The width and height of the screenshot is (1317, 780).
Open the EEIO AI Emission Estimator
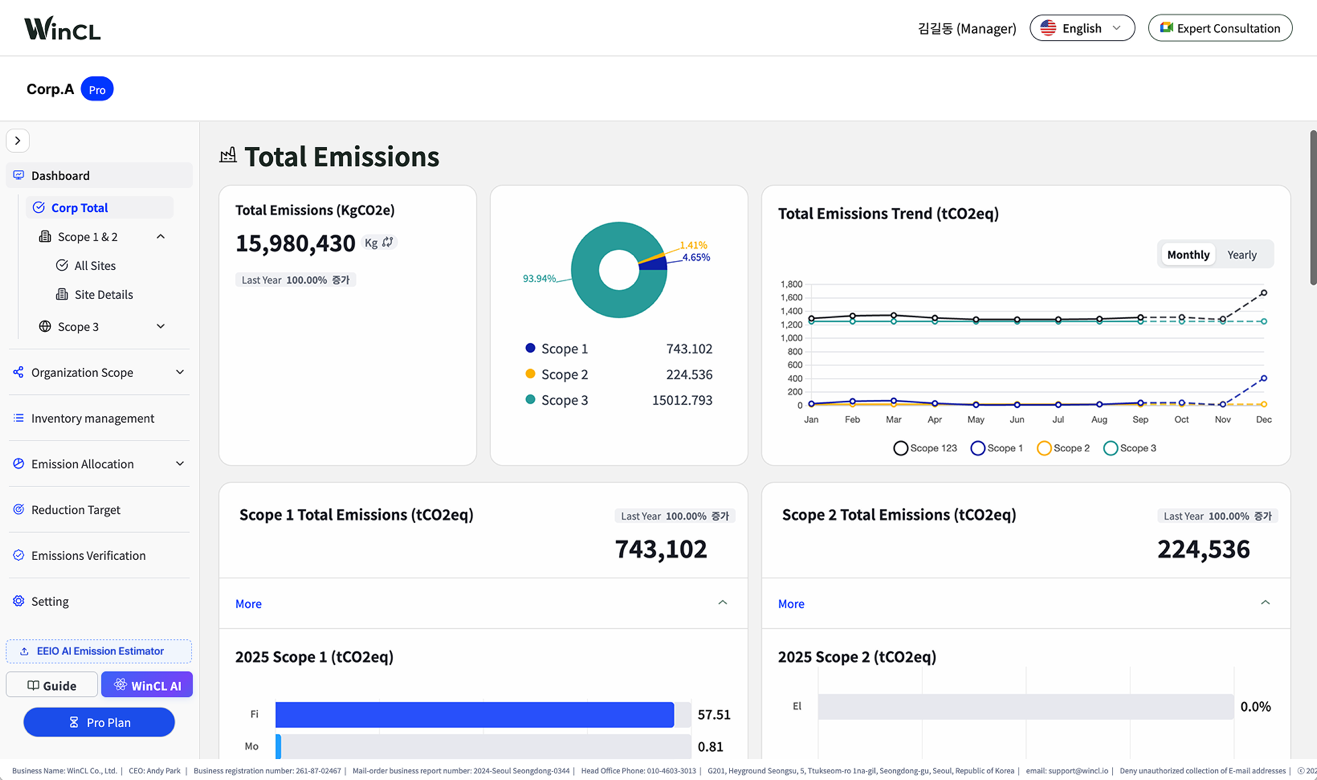point(99,651)
